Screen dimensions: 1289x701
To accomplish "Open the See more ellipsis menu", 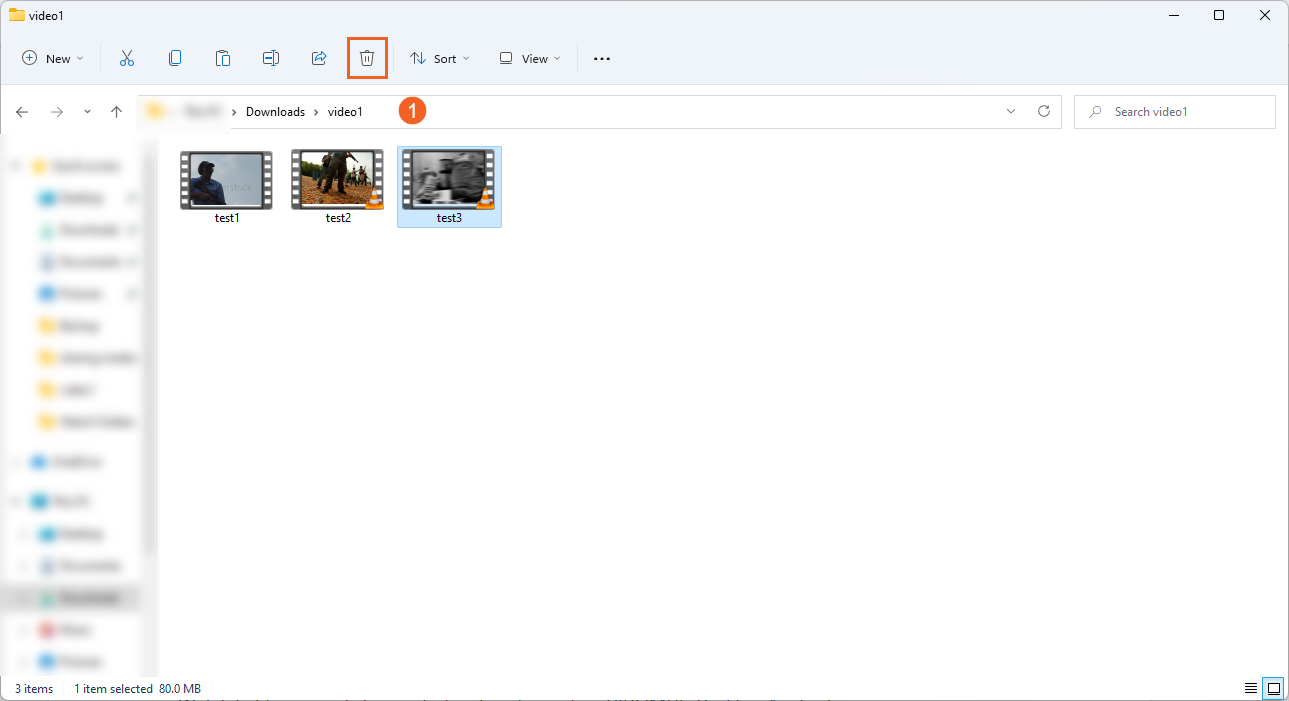I will click(x=601, y=59).
